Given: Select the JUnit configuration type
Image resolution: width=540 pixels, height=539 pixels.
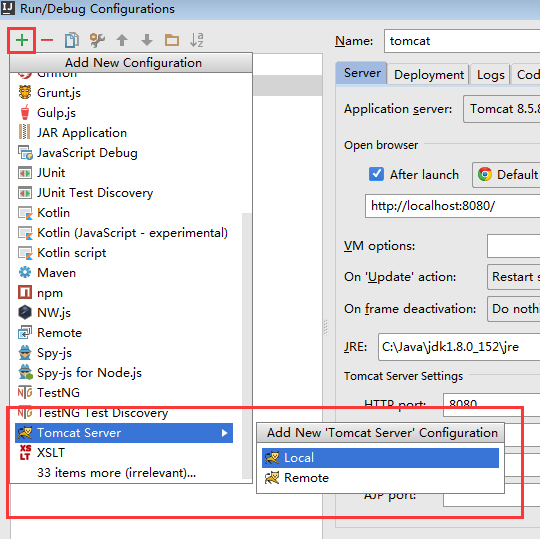Looking at the screenshot, I should click(x=125, y=173).
